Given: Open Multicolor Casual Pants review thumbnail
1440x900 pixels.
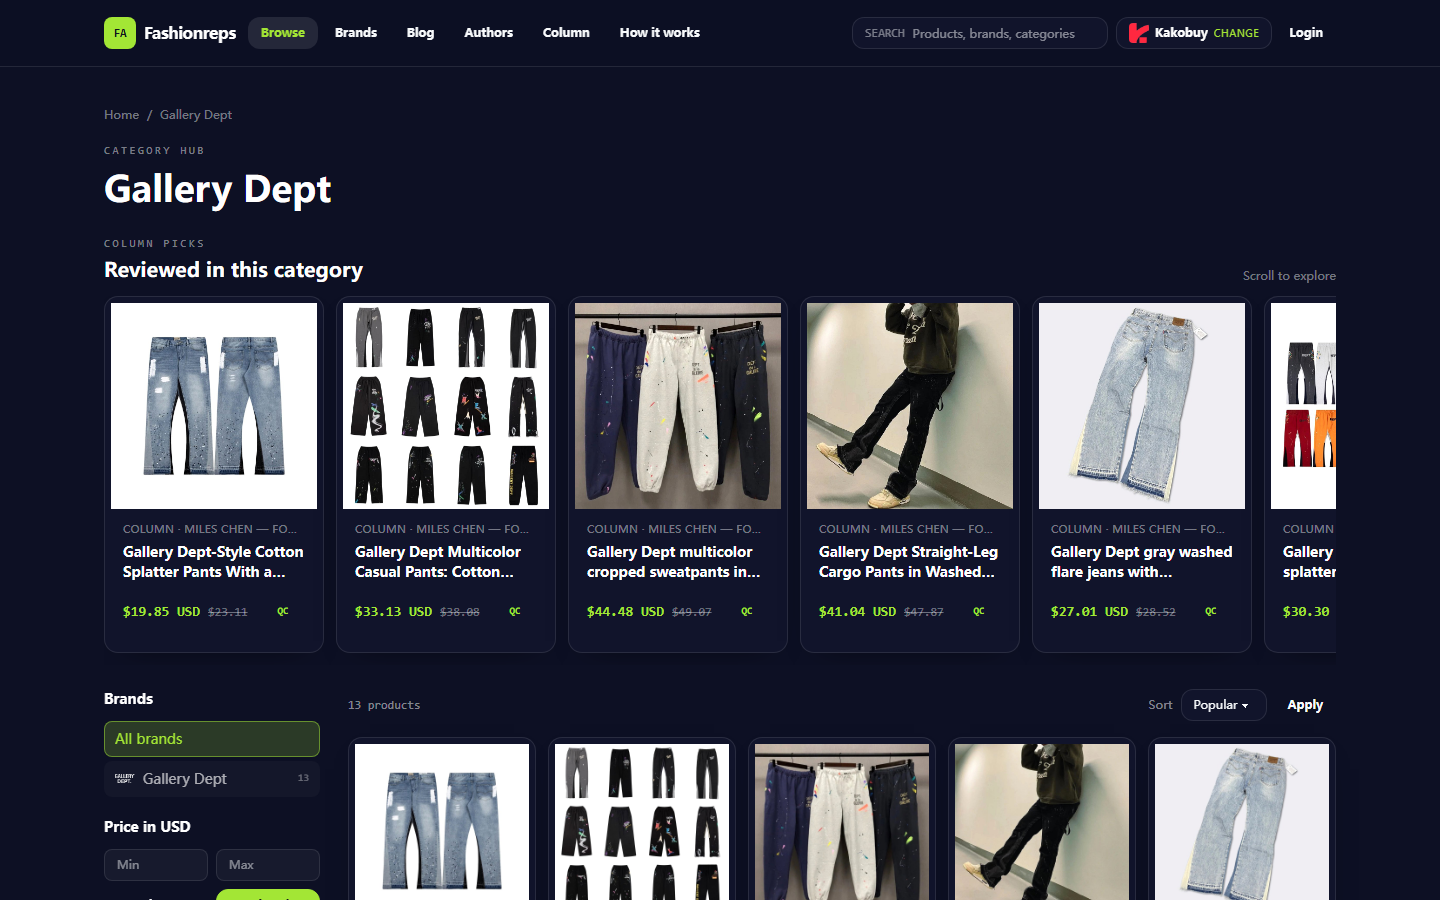Looking at the screenshot, I should [x=446, y=406].
